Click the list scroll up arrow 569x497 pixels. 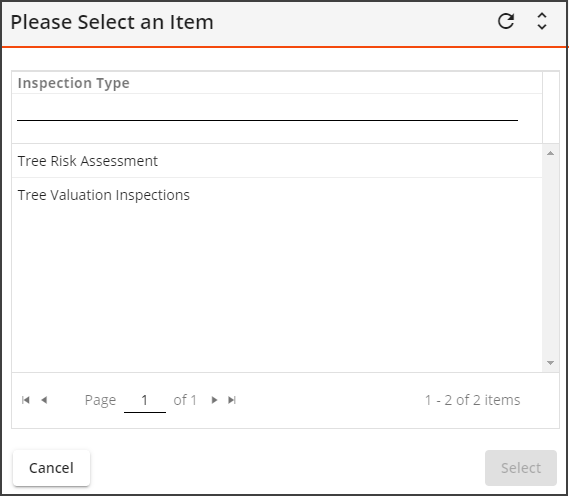tap(550, 153)
